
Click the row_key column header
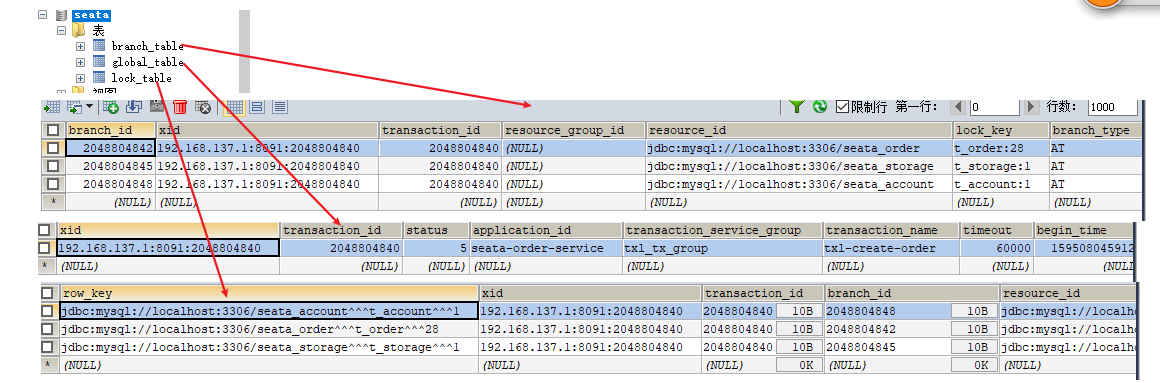(x=269, y=294)
